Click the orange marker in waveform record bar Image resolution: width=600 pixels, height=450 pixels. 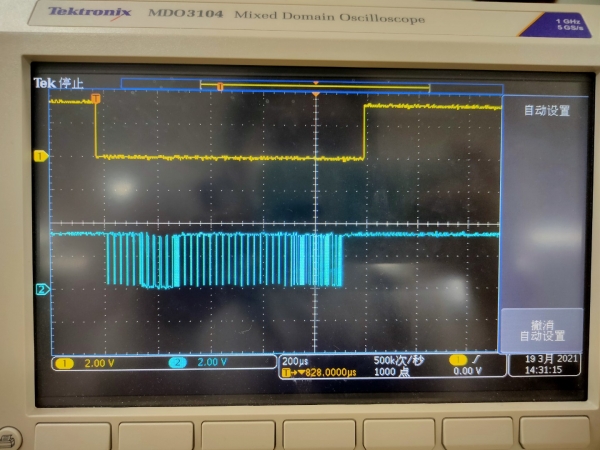click(220, 86)
